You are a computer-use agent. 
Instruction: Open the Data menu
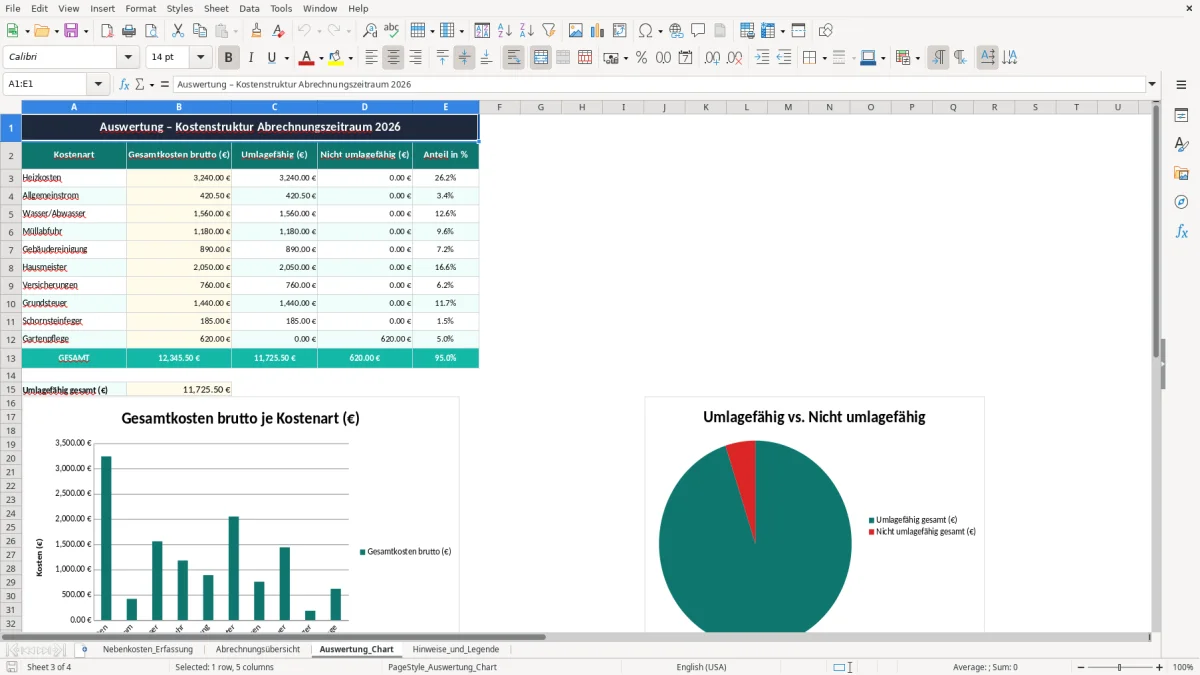(x=249, y=8)
